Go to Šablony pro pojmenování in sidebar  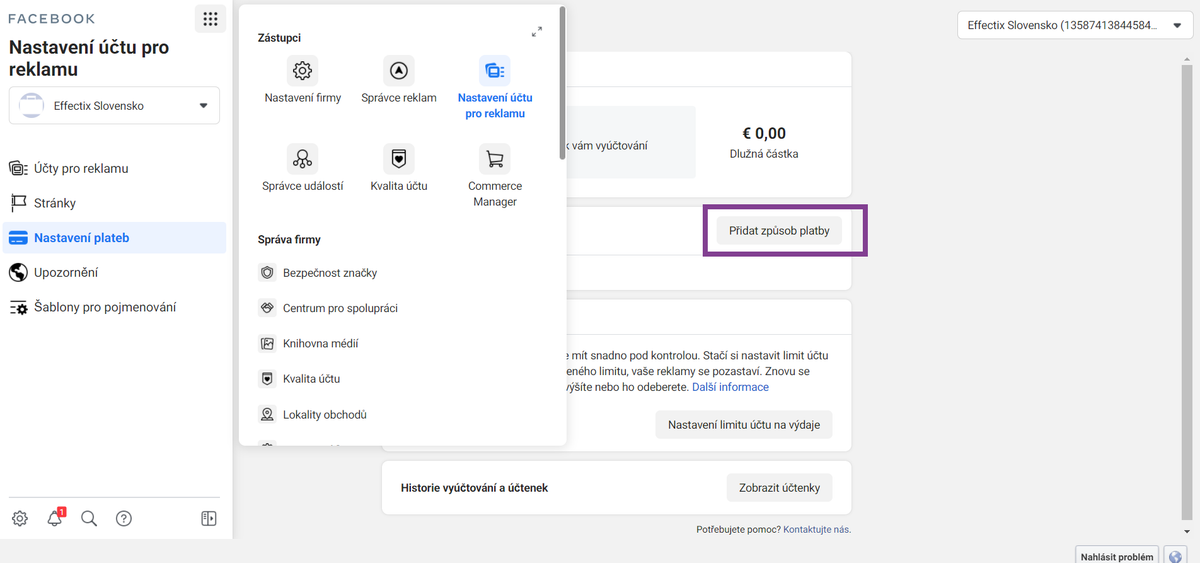pyautogui.click(x=116, y=307)
